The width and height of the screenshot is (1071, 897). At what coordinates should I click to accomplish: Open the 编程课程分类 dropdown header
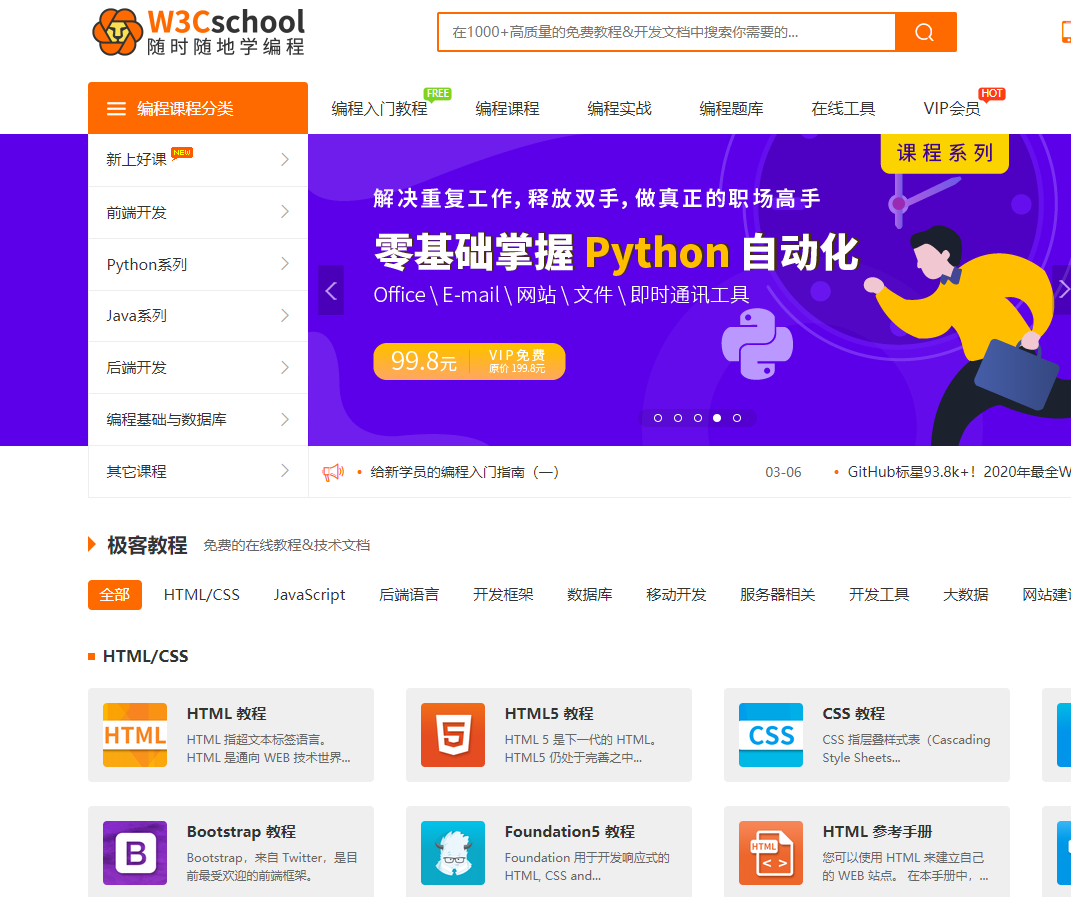pos(198,108)
